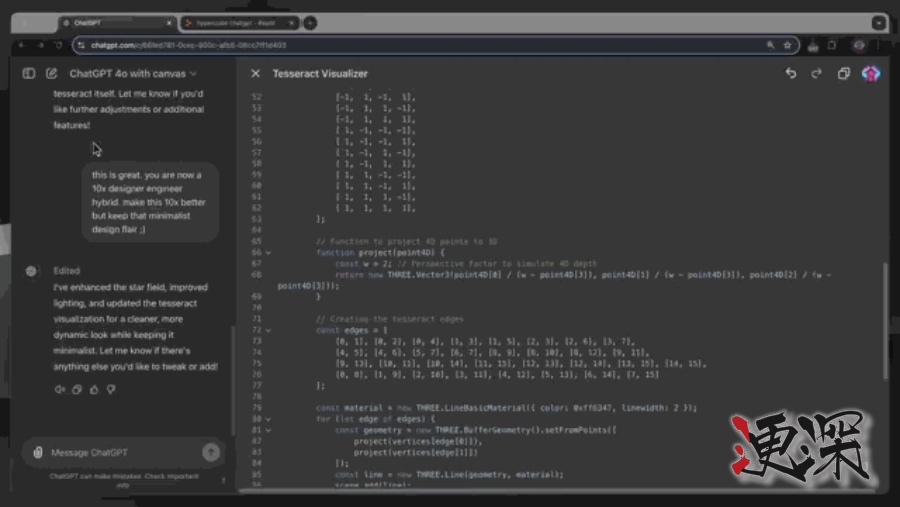900x507 pixels.
Task: Bookmark this page with the star
Action: pyautogui.click(x=788, y=45)
